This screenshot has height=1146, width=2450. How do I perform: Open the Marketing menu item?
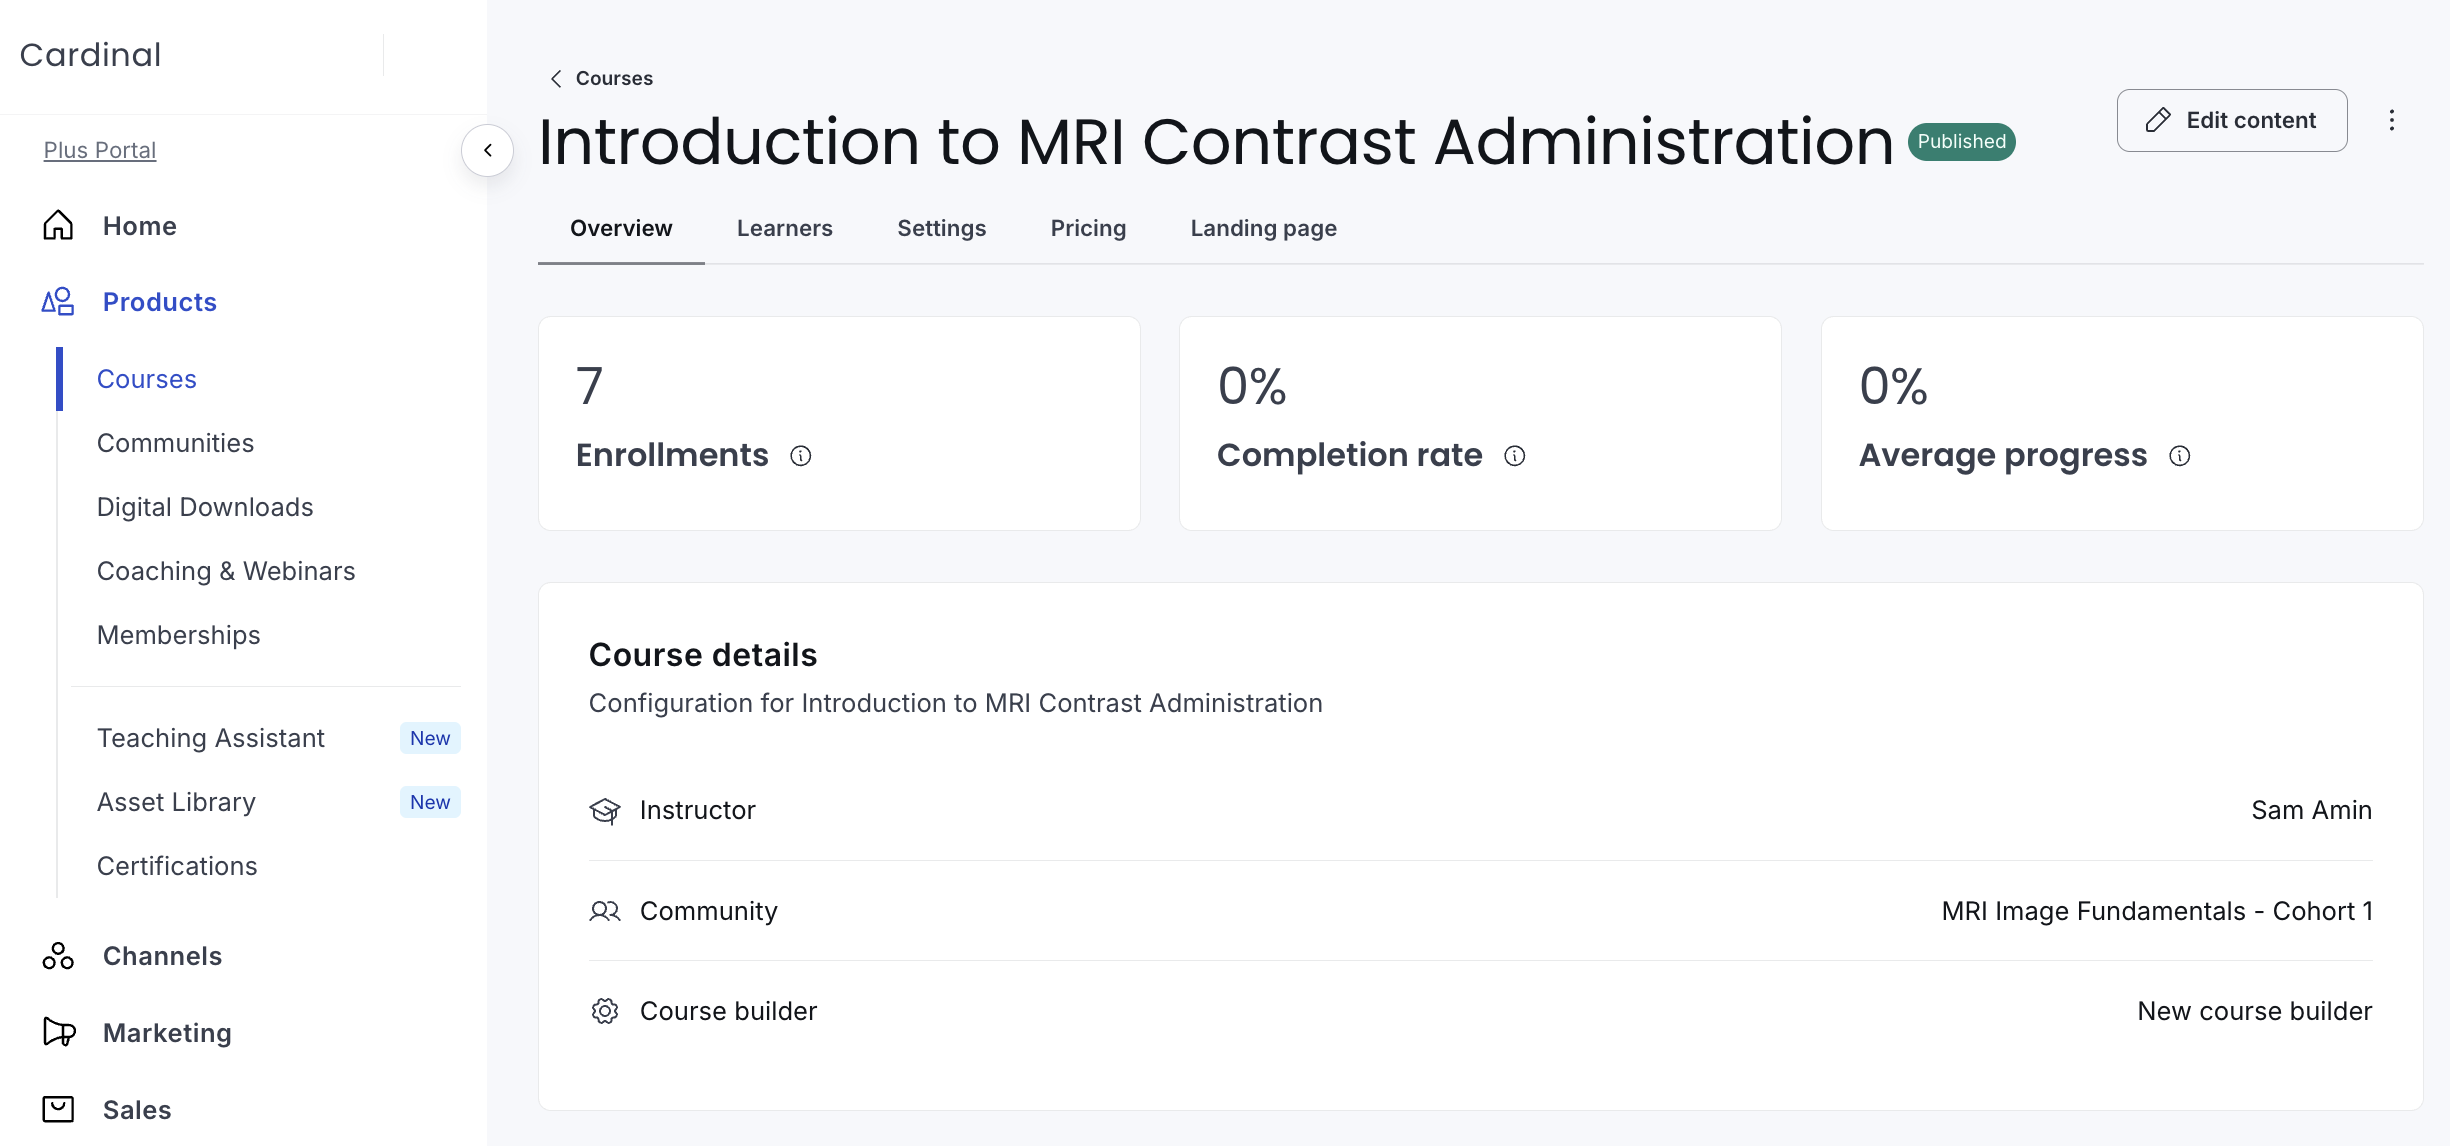167,1033
